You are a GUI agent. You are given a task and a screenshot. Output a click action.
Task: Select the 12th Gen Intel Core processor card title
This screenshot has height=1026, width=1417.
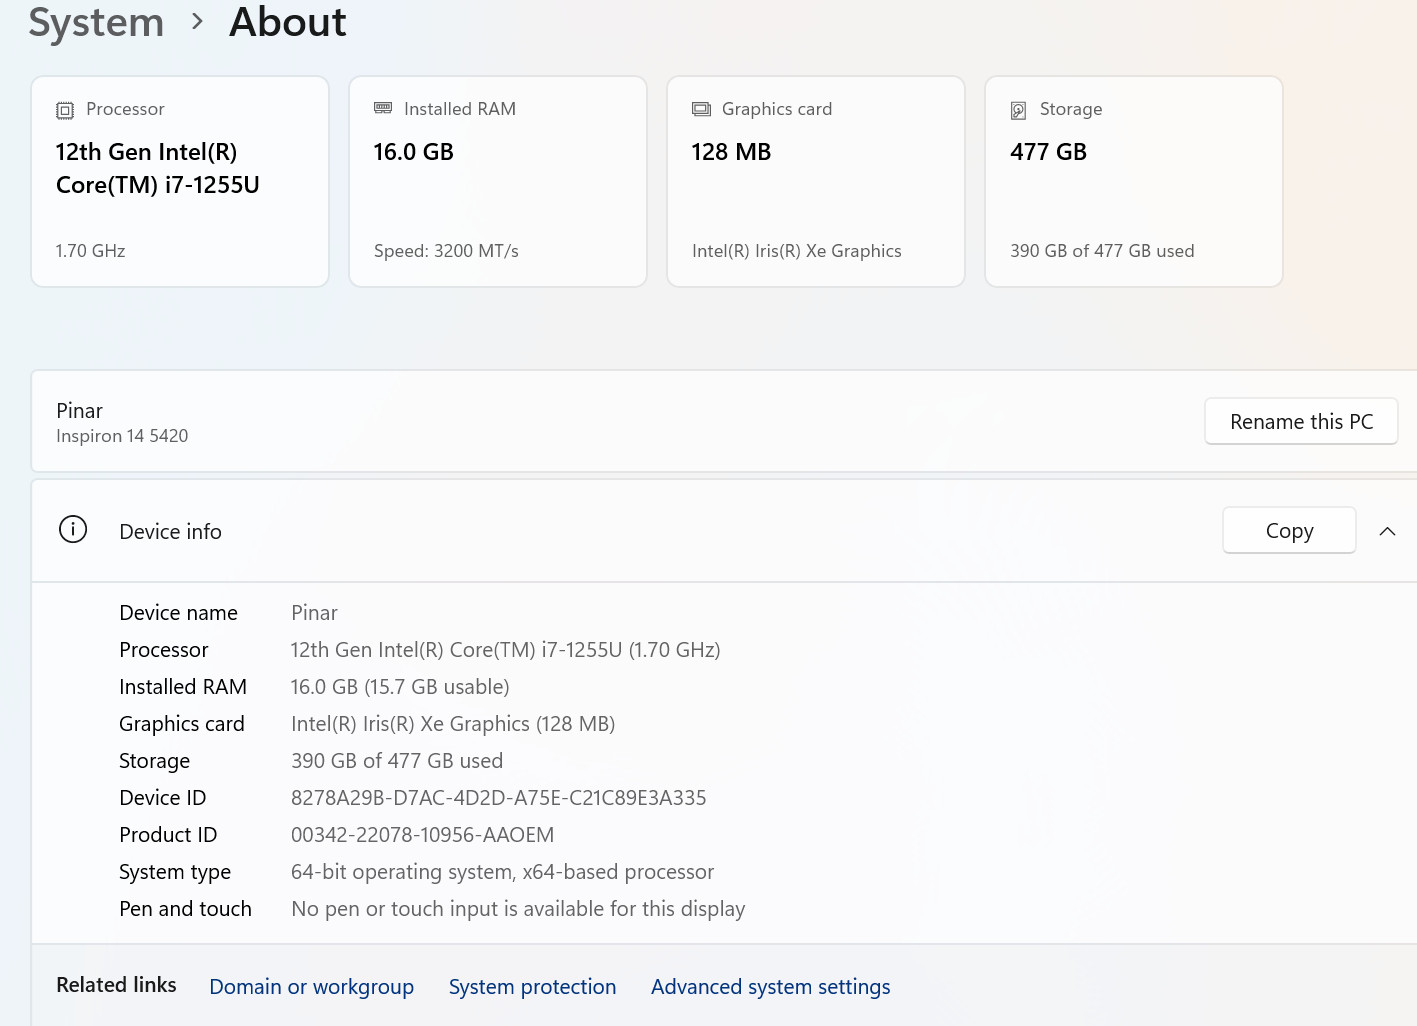click(x=157, y=168)
